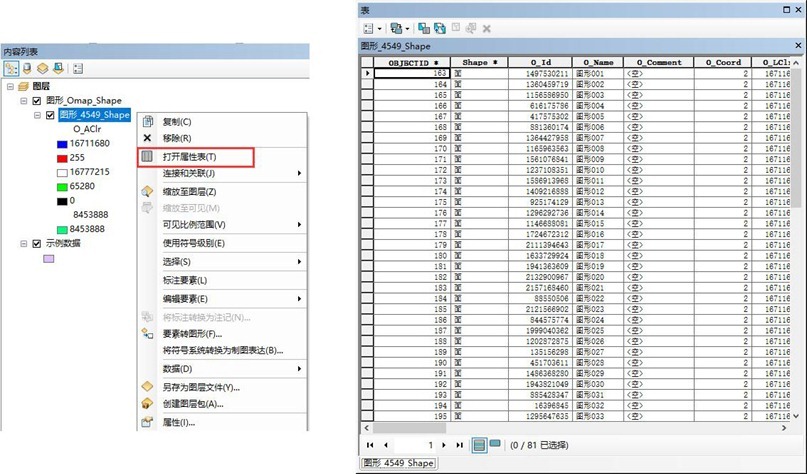Click List By Drawing Order icon
The width and height of the screenshot is (807, 474).
[12, 68]
